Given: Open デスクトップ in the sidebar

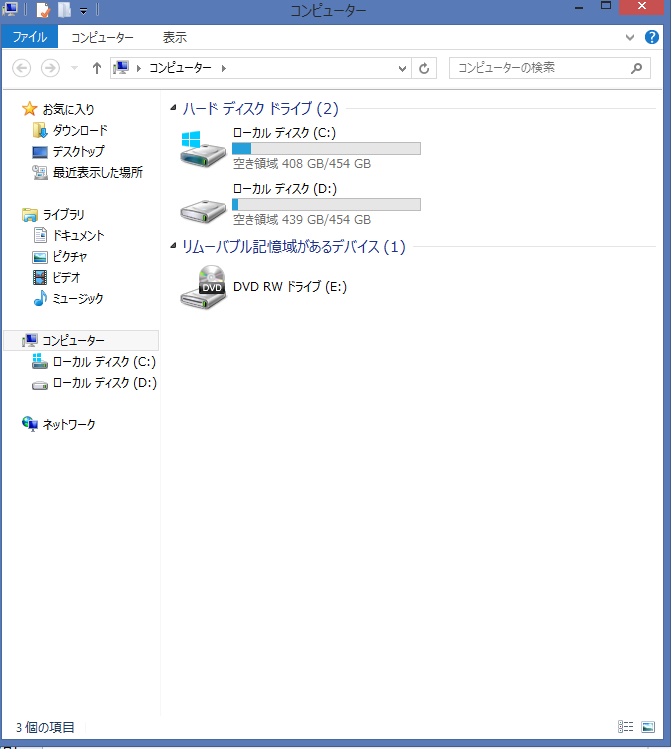Looking at the screenshot, I should pos(78,151).
